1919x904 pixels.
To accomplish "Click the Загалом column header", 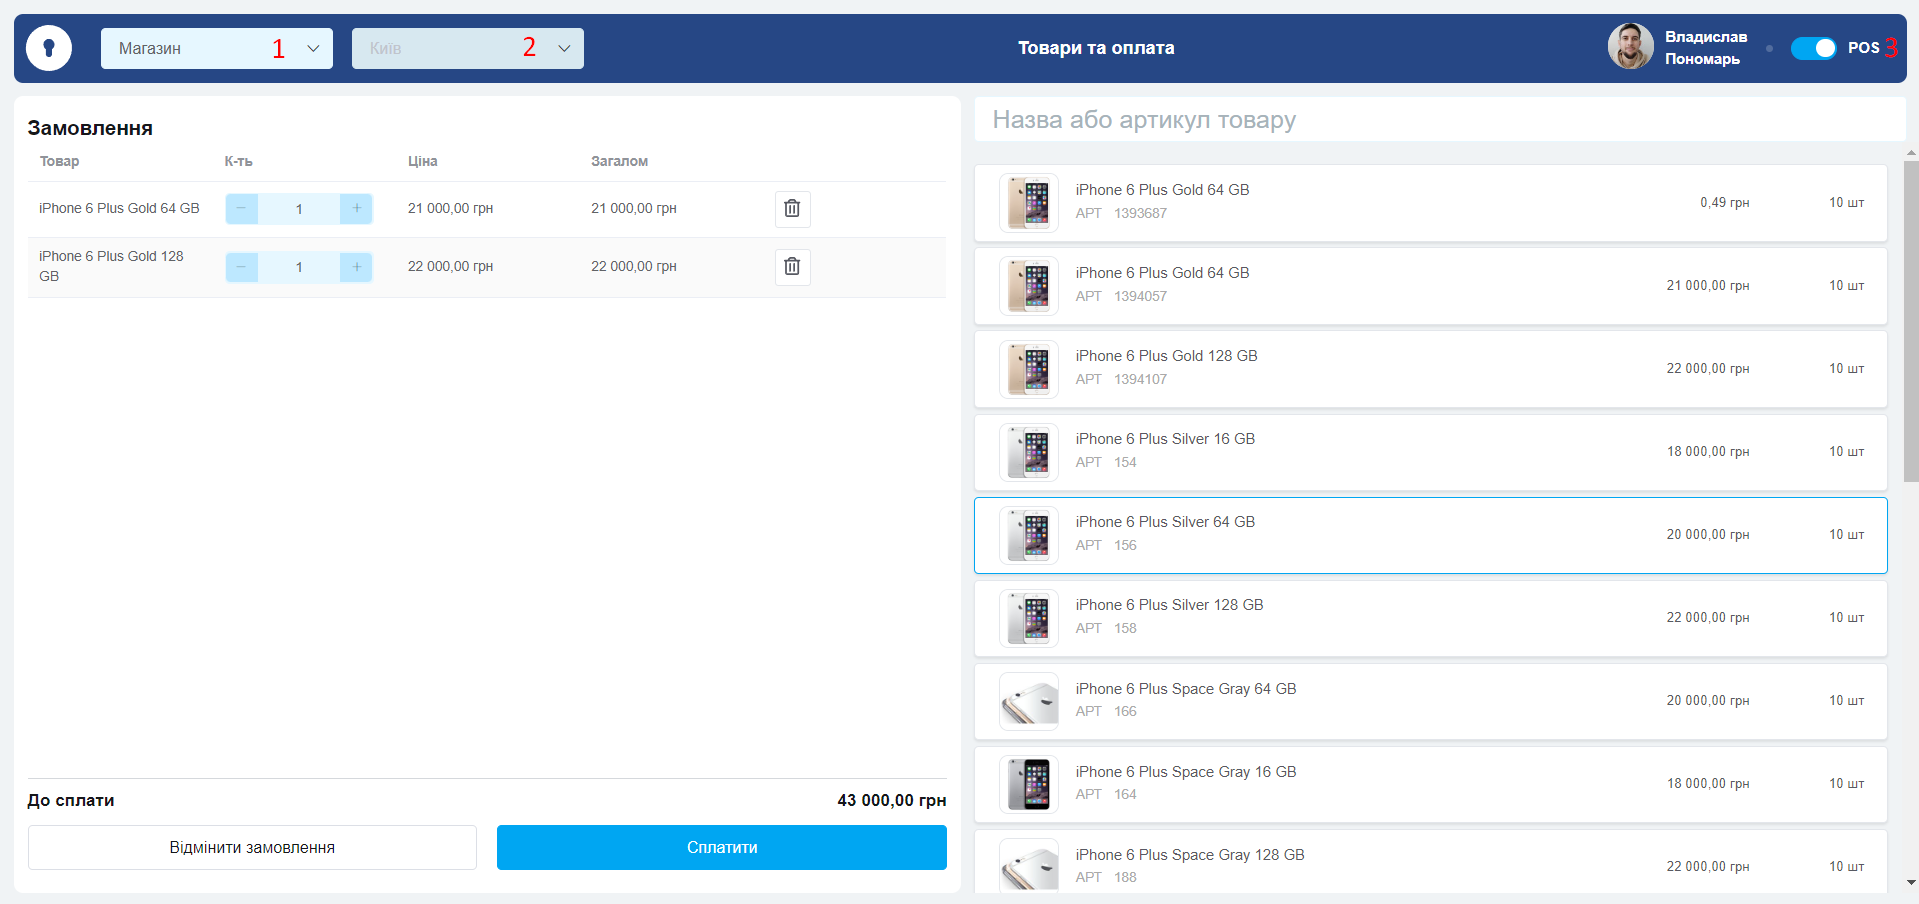I will click(619, 161).
